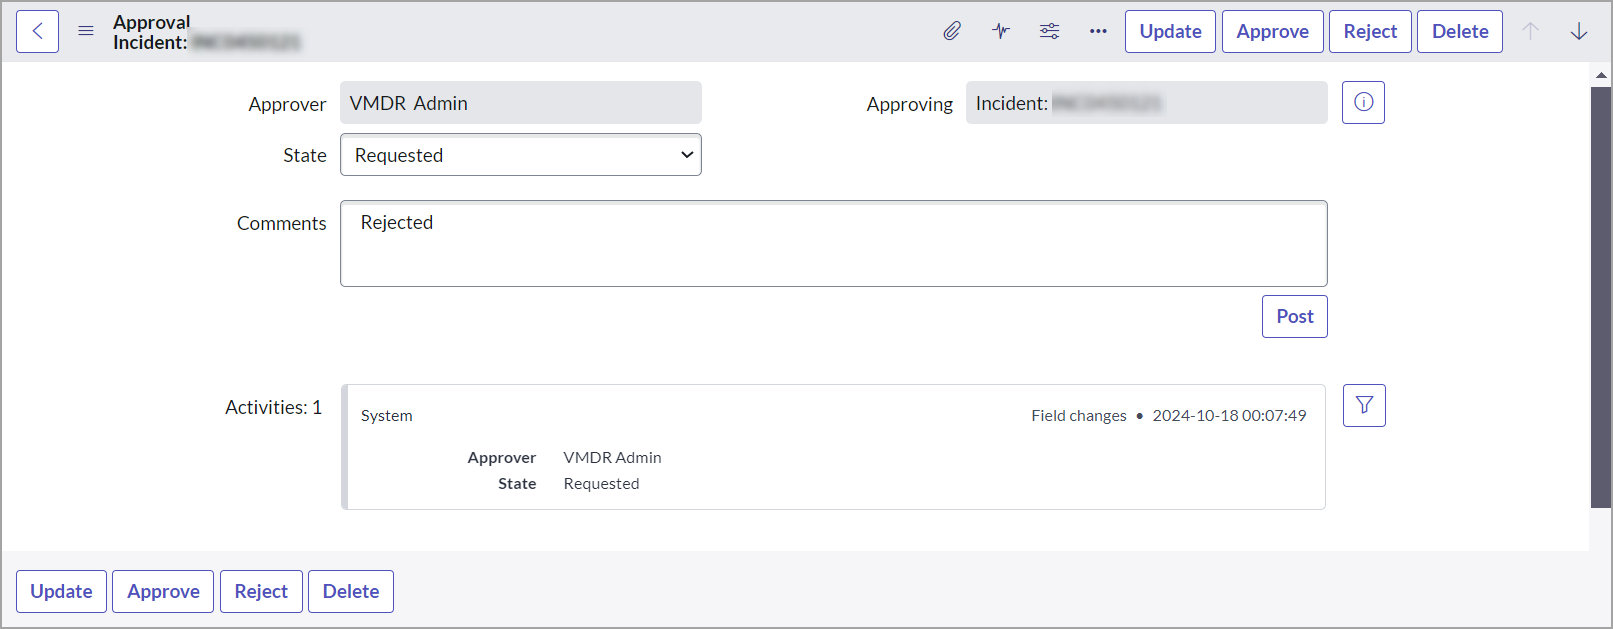Toggle the activity stream icon

click(1001, 31)
